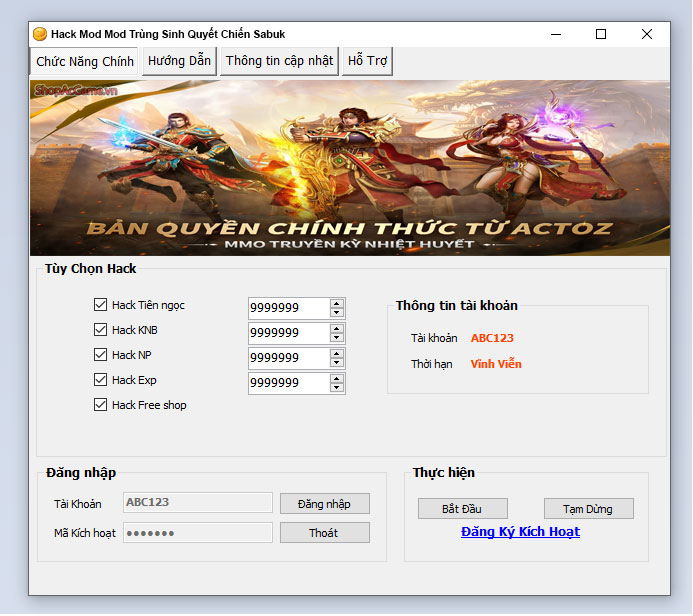Switch to the Chức Năng Chính tab
The height and width of the screenshot is (616, 693).
84,61
